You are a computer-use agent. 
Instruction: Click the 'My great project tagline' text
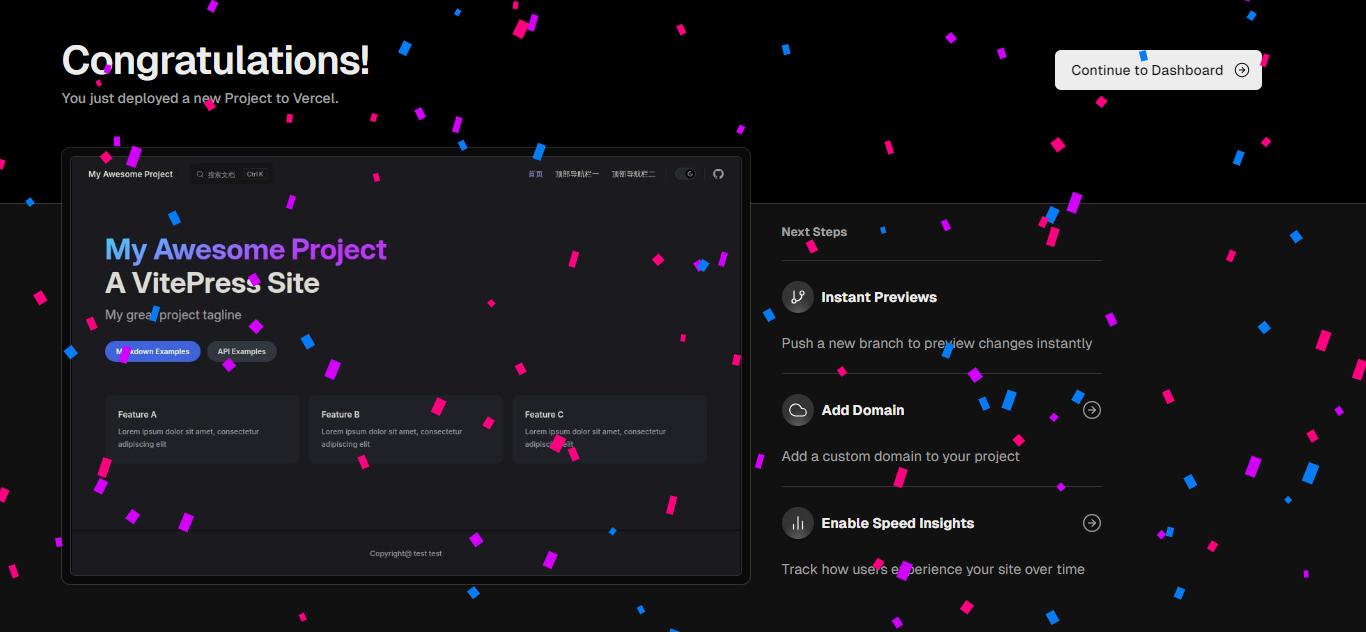(x=173, y=315)
